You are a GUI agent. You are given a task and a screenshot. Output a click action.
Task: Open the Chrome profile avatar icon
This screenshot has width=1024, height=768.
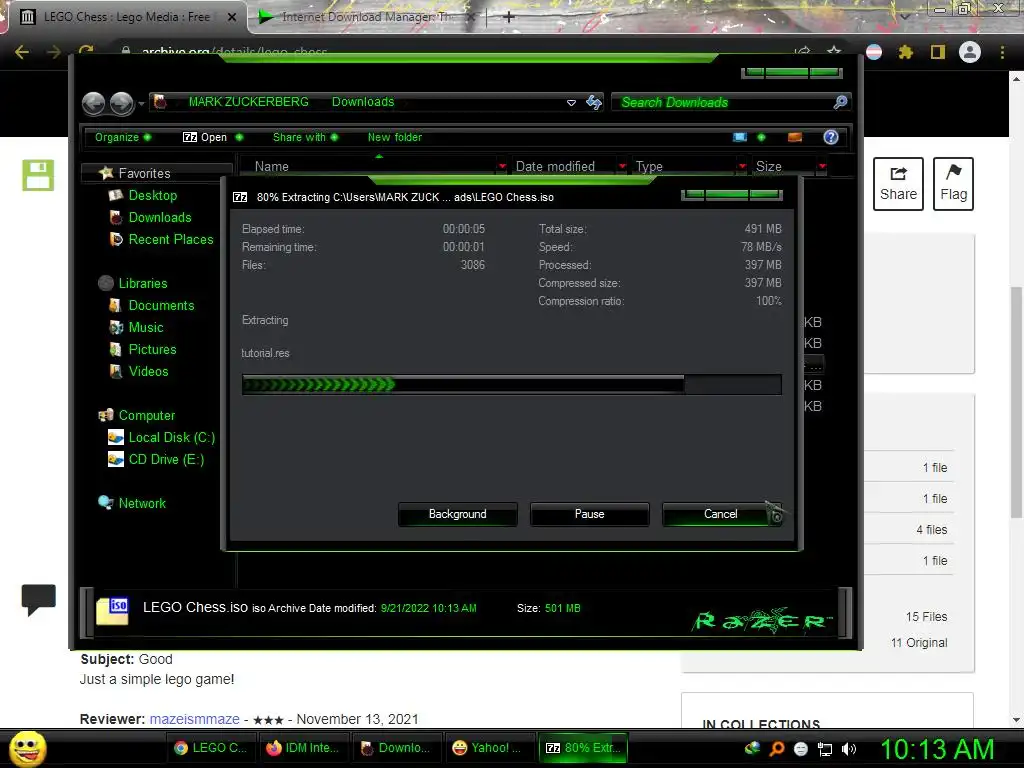pos(970,52)
